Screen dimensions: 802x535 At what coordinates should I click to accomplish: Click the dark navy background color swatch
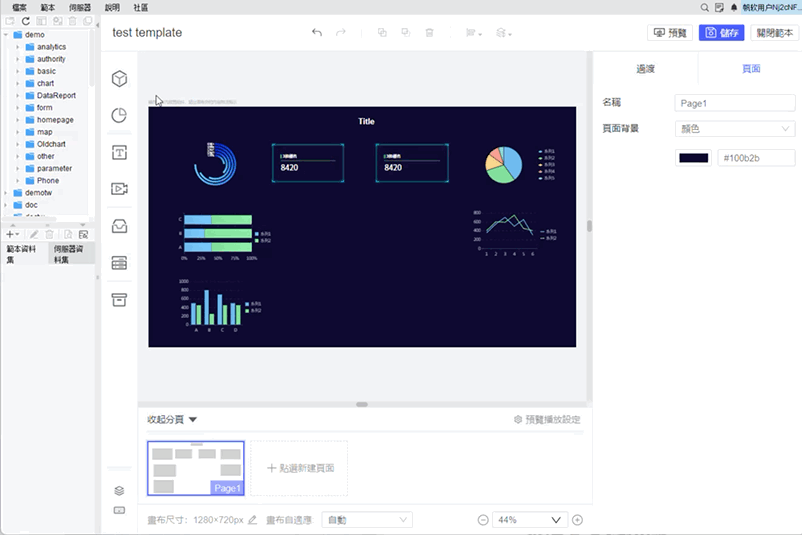click(693, 158)
